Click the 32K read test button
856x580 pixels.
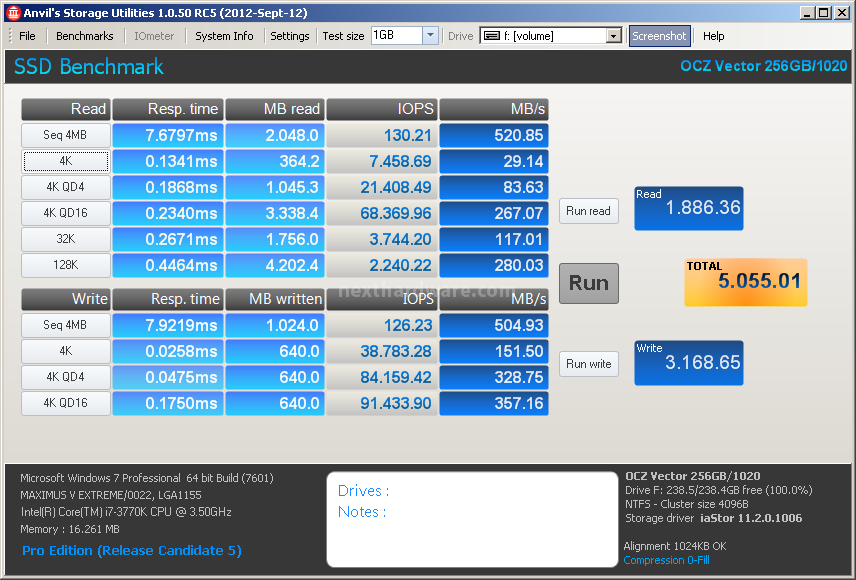coord(66,239)
